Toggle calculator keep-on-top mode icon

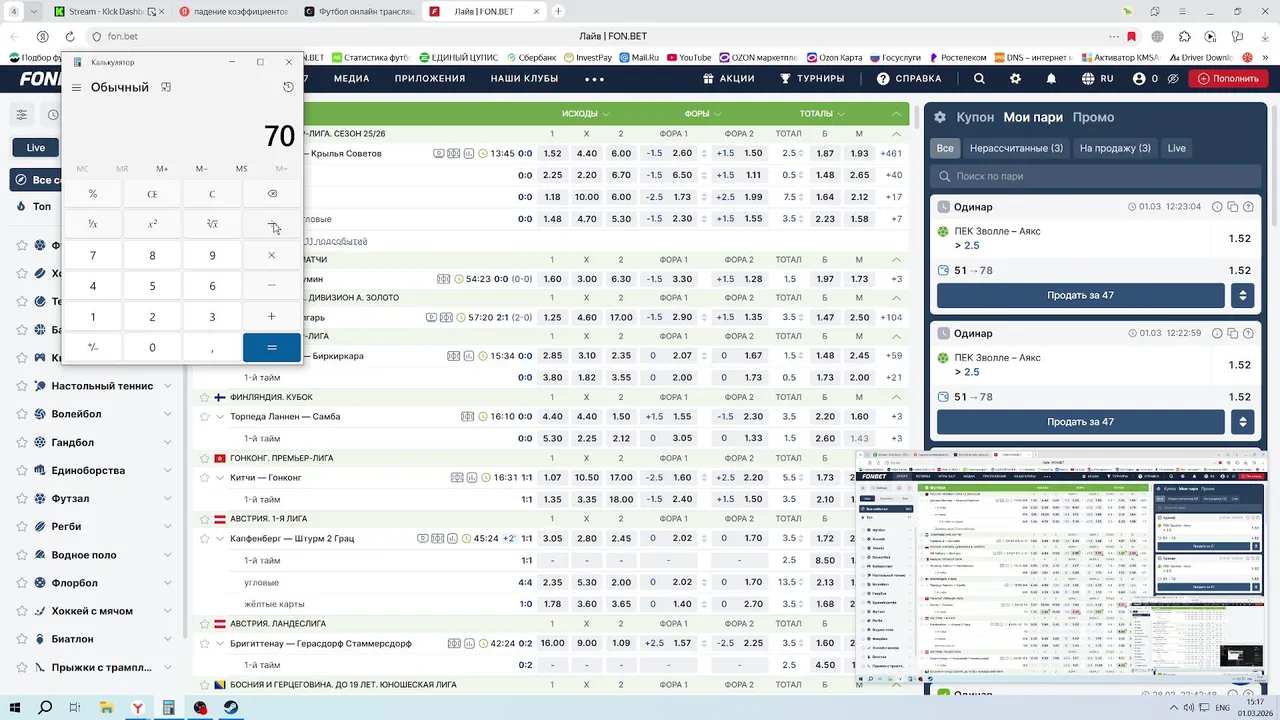pyautogui.click(x=166, y=87)
